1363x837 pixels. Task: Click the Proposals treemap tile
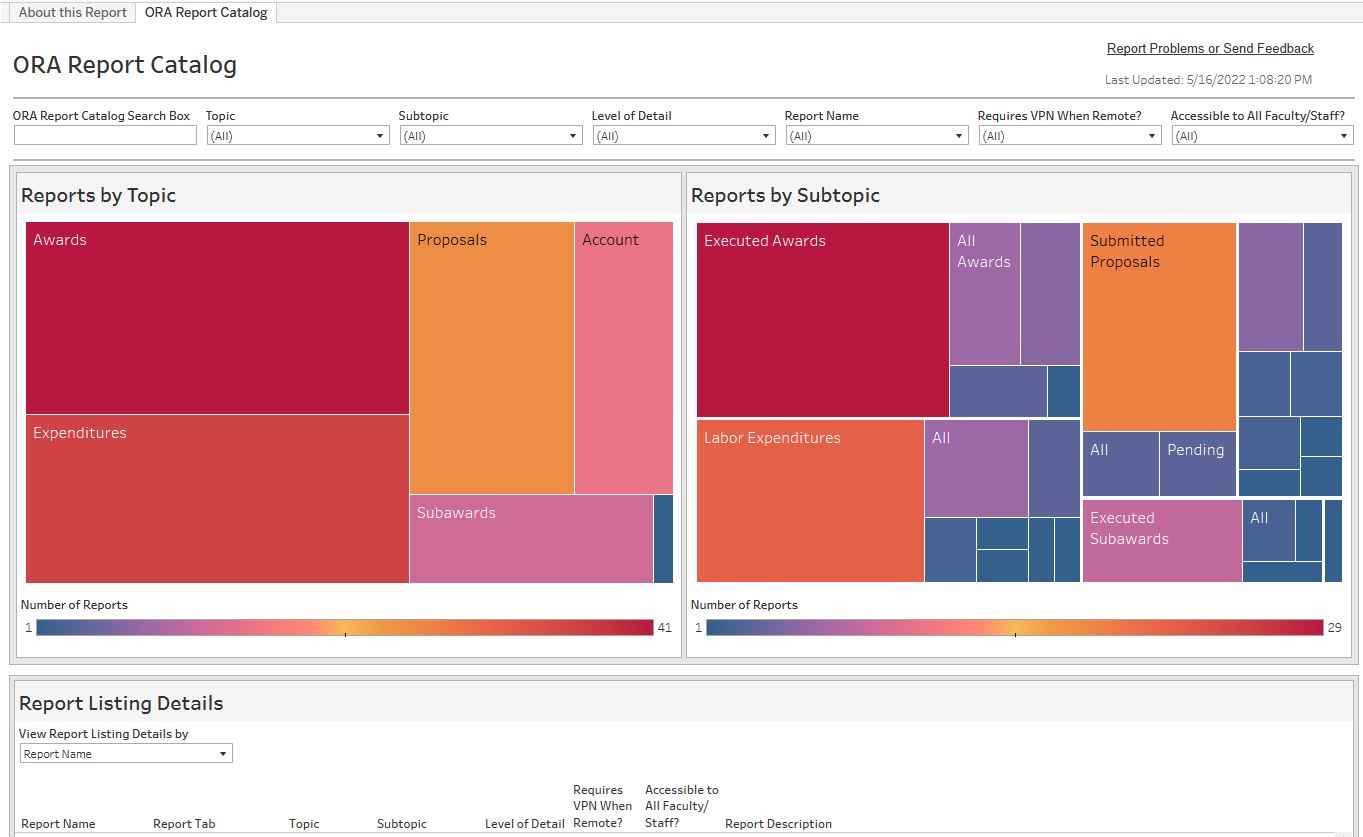coord(492,358)
